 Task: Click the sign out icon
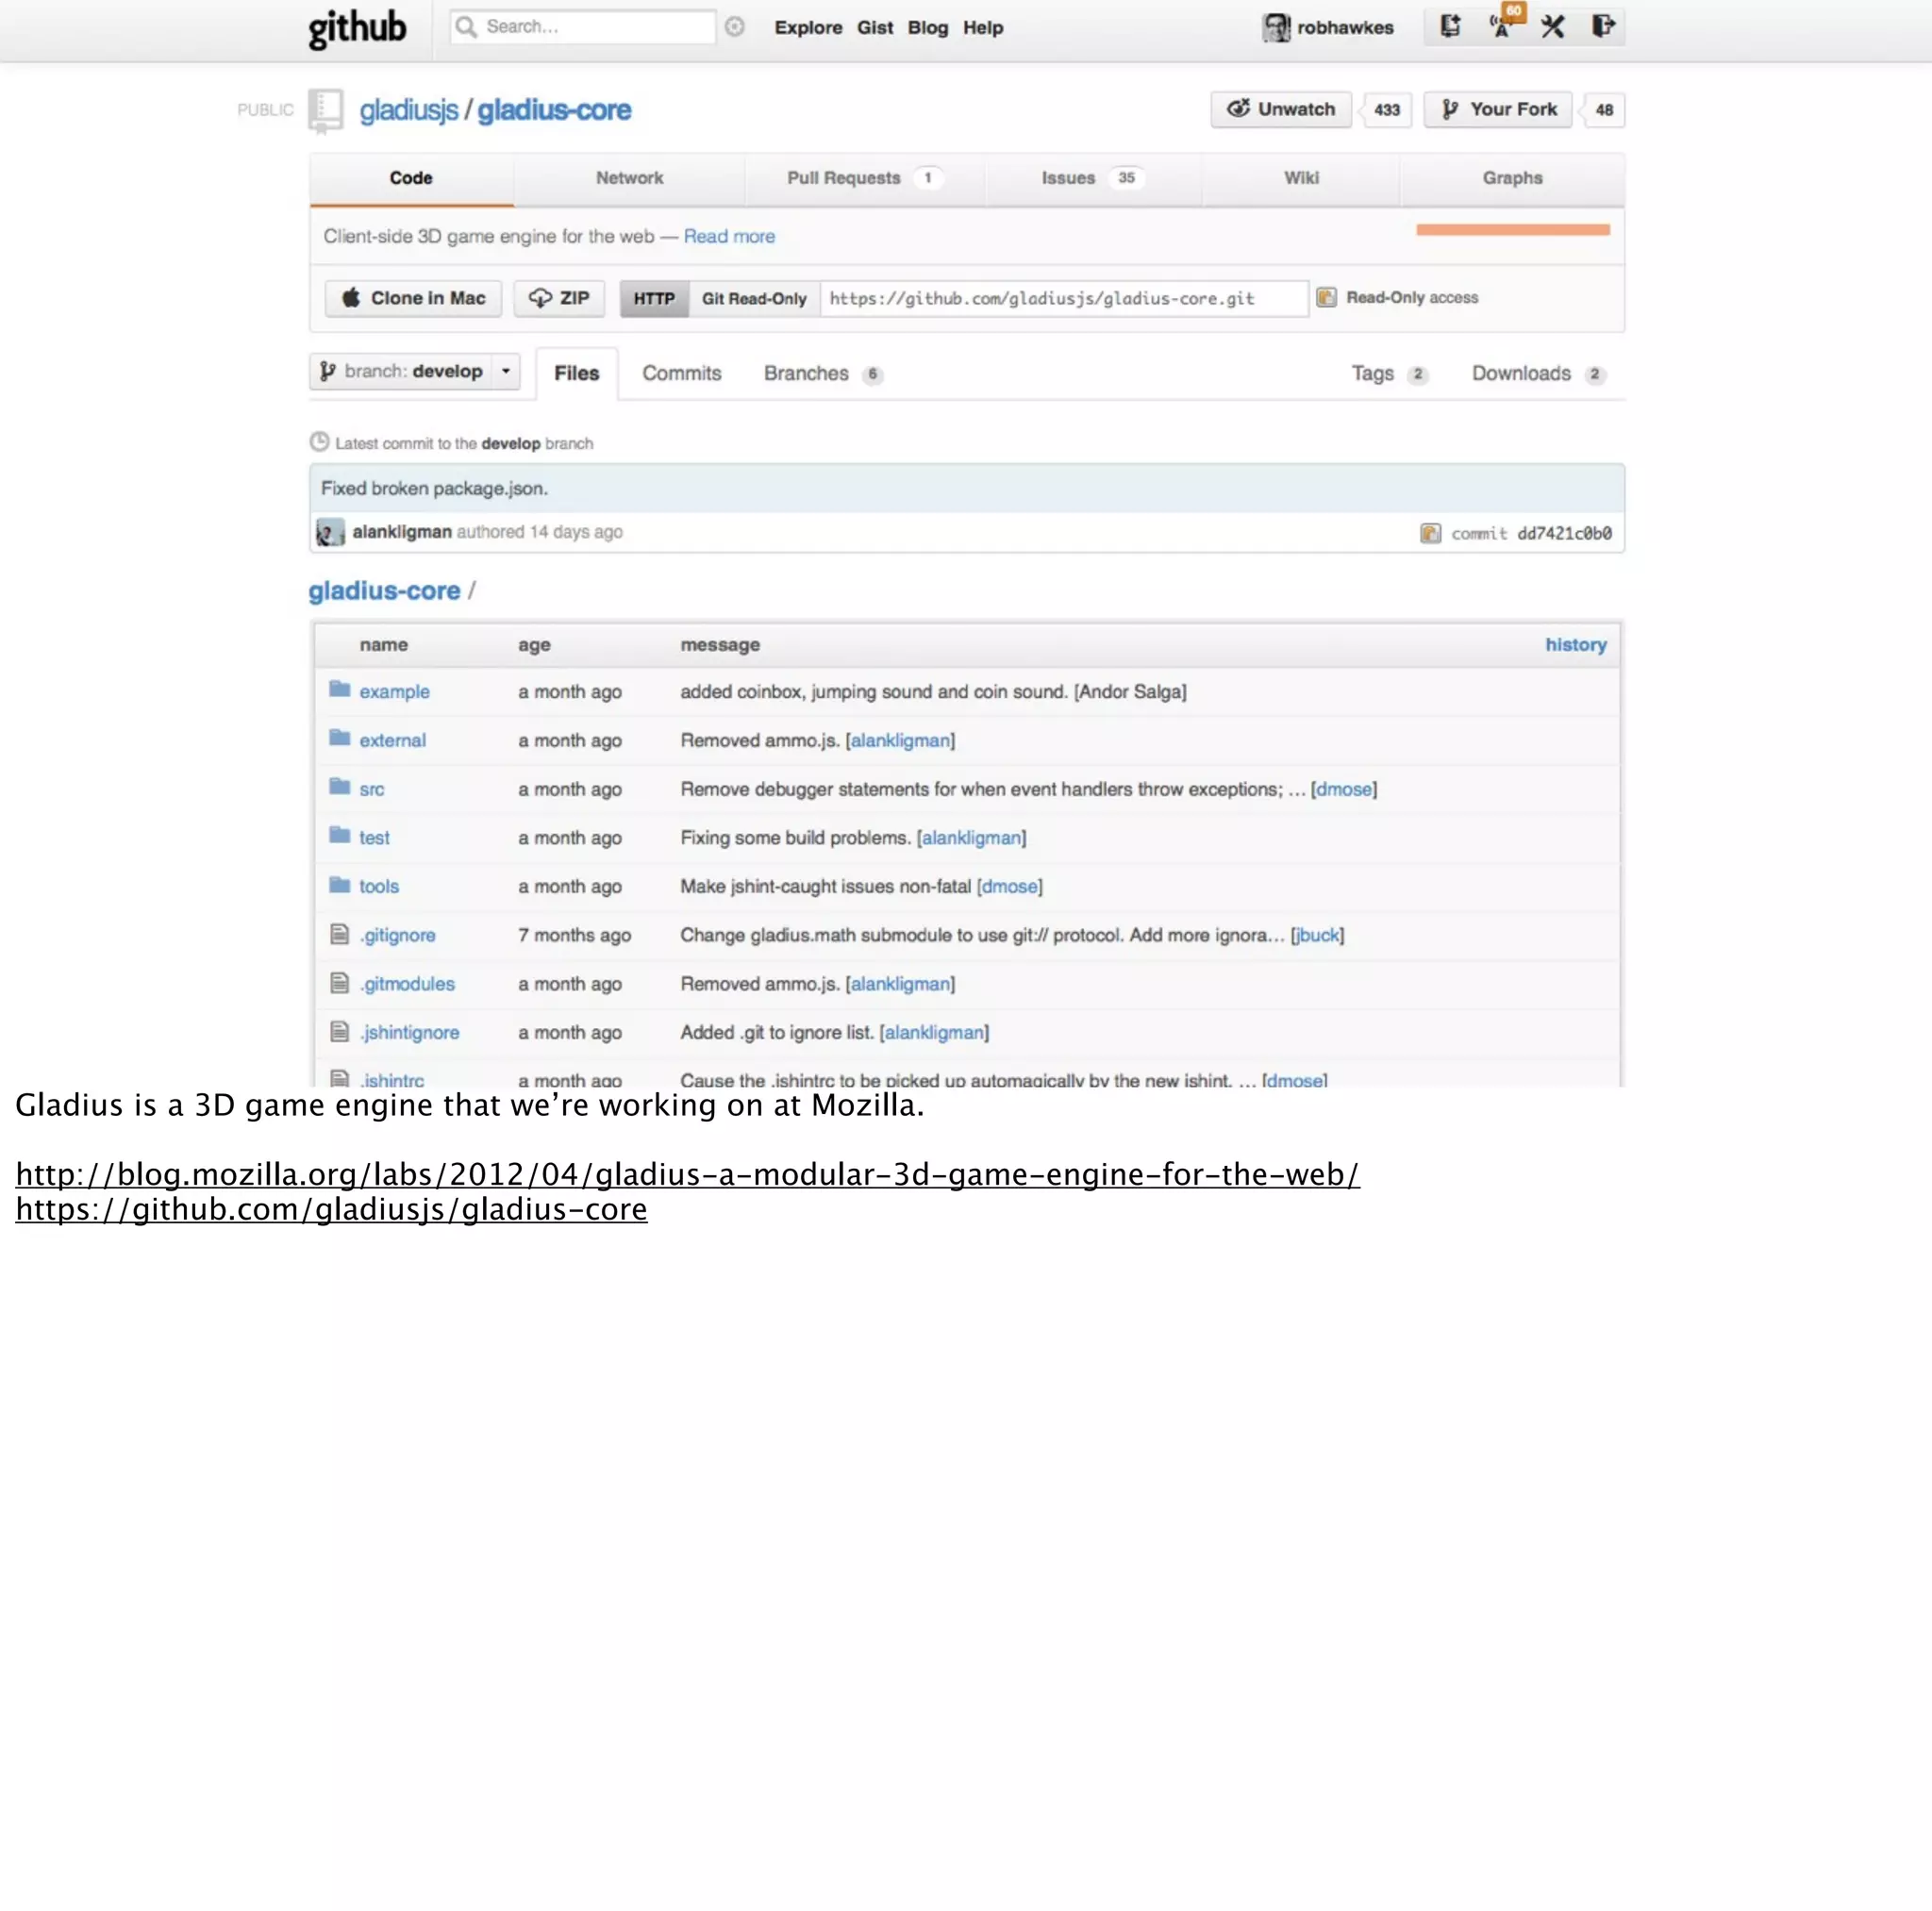tap(1603, 27)
